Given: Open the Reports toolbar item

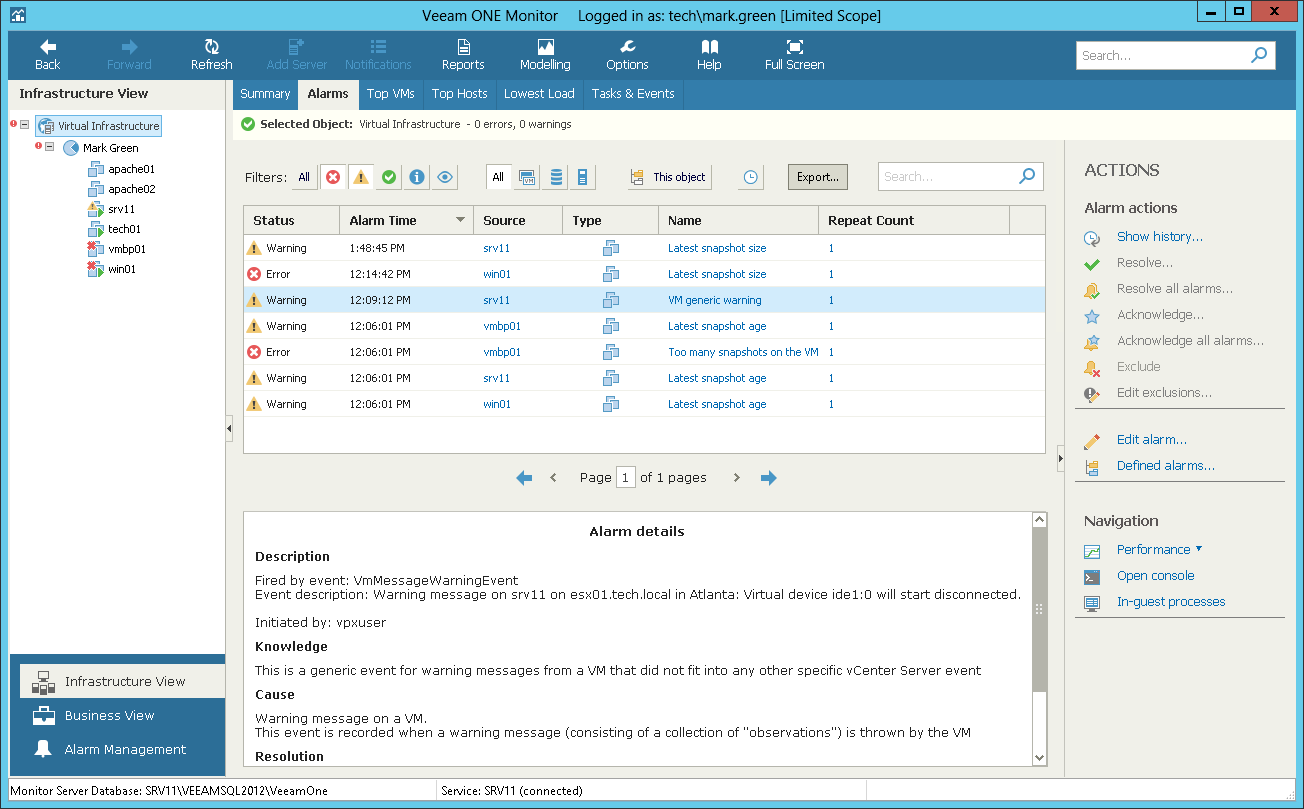Looking at the screenshot, I should 463,55.
